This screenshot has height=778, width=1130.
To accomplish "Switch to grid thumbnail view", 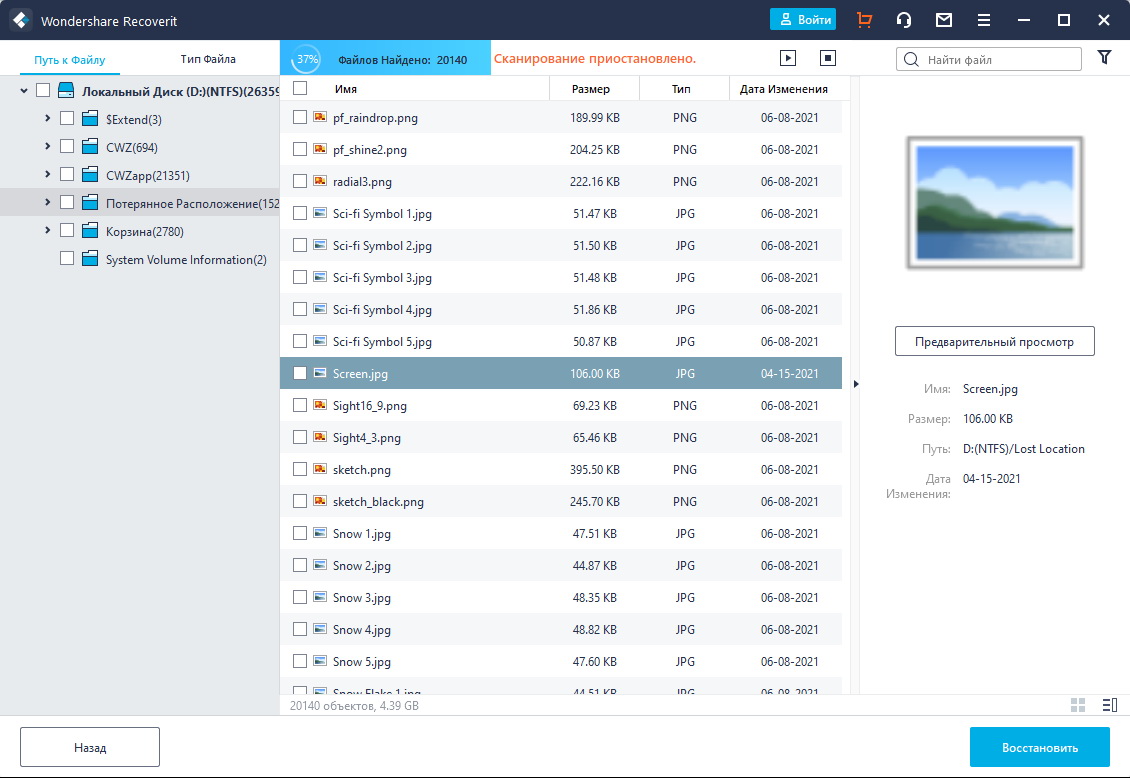I will point(1078,705).
